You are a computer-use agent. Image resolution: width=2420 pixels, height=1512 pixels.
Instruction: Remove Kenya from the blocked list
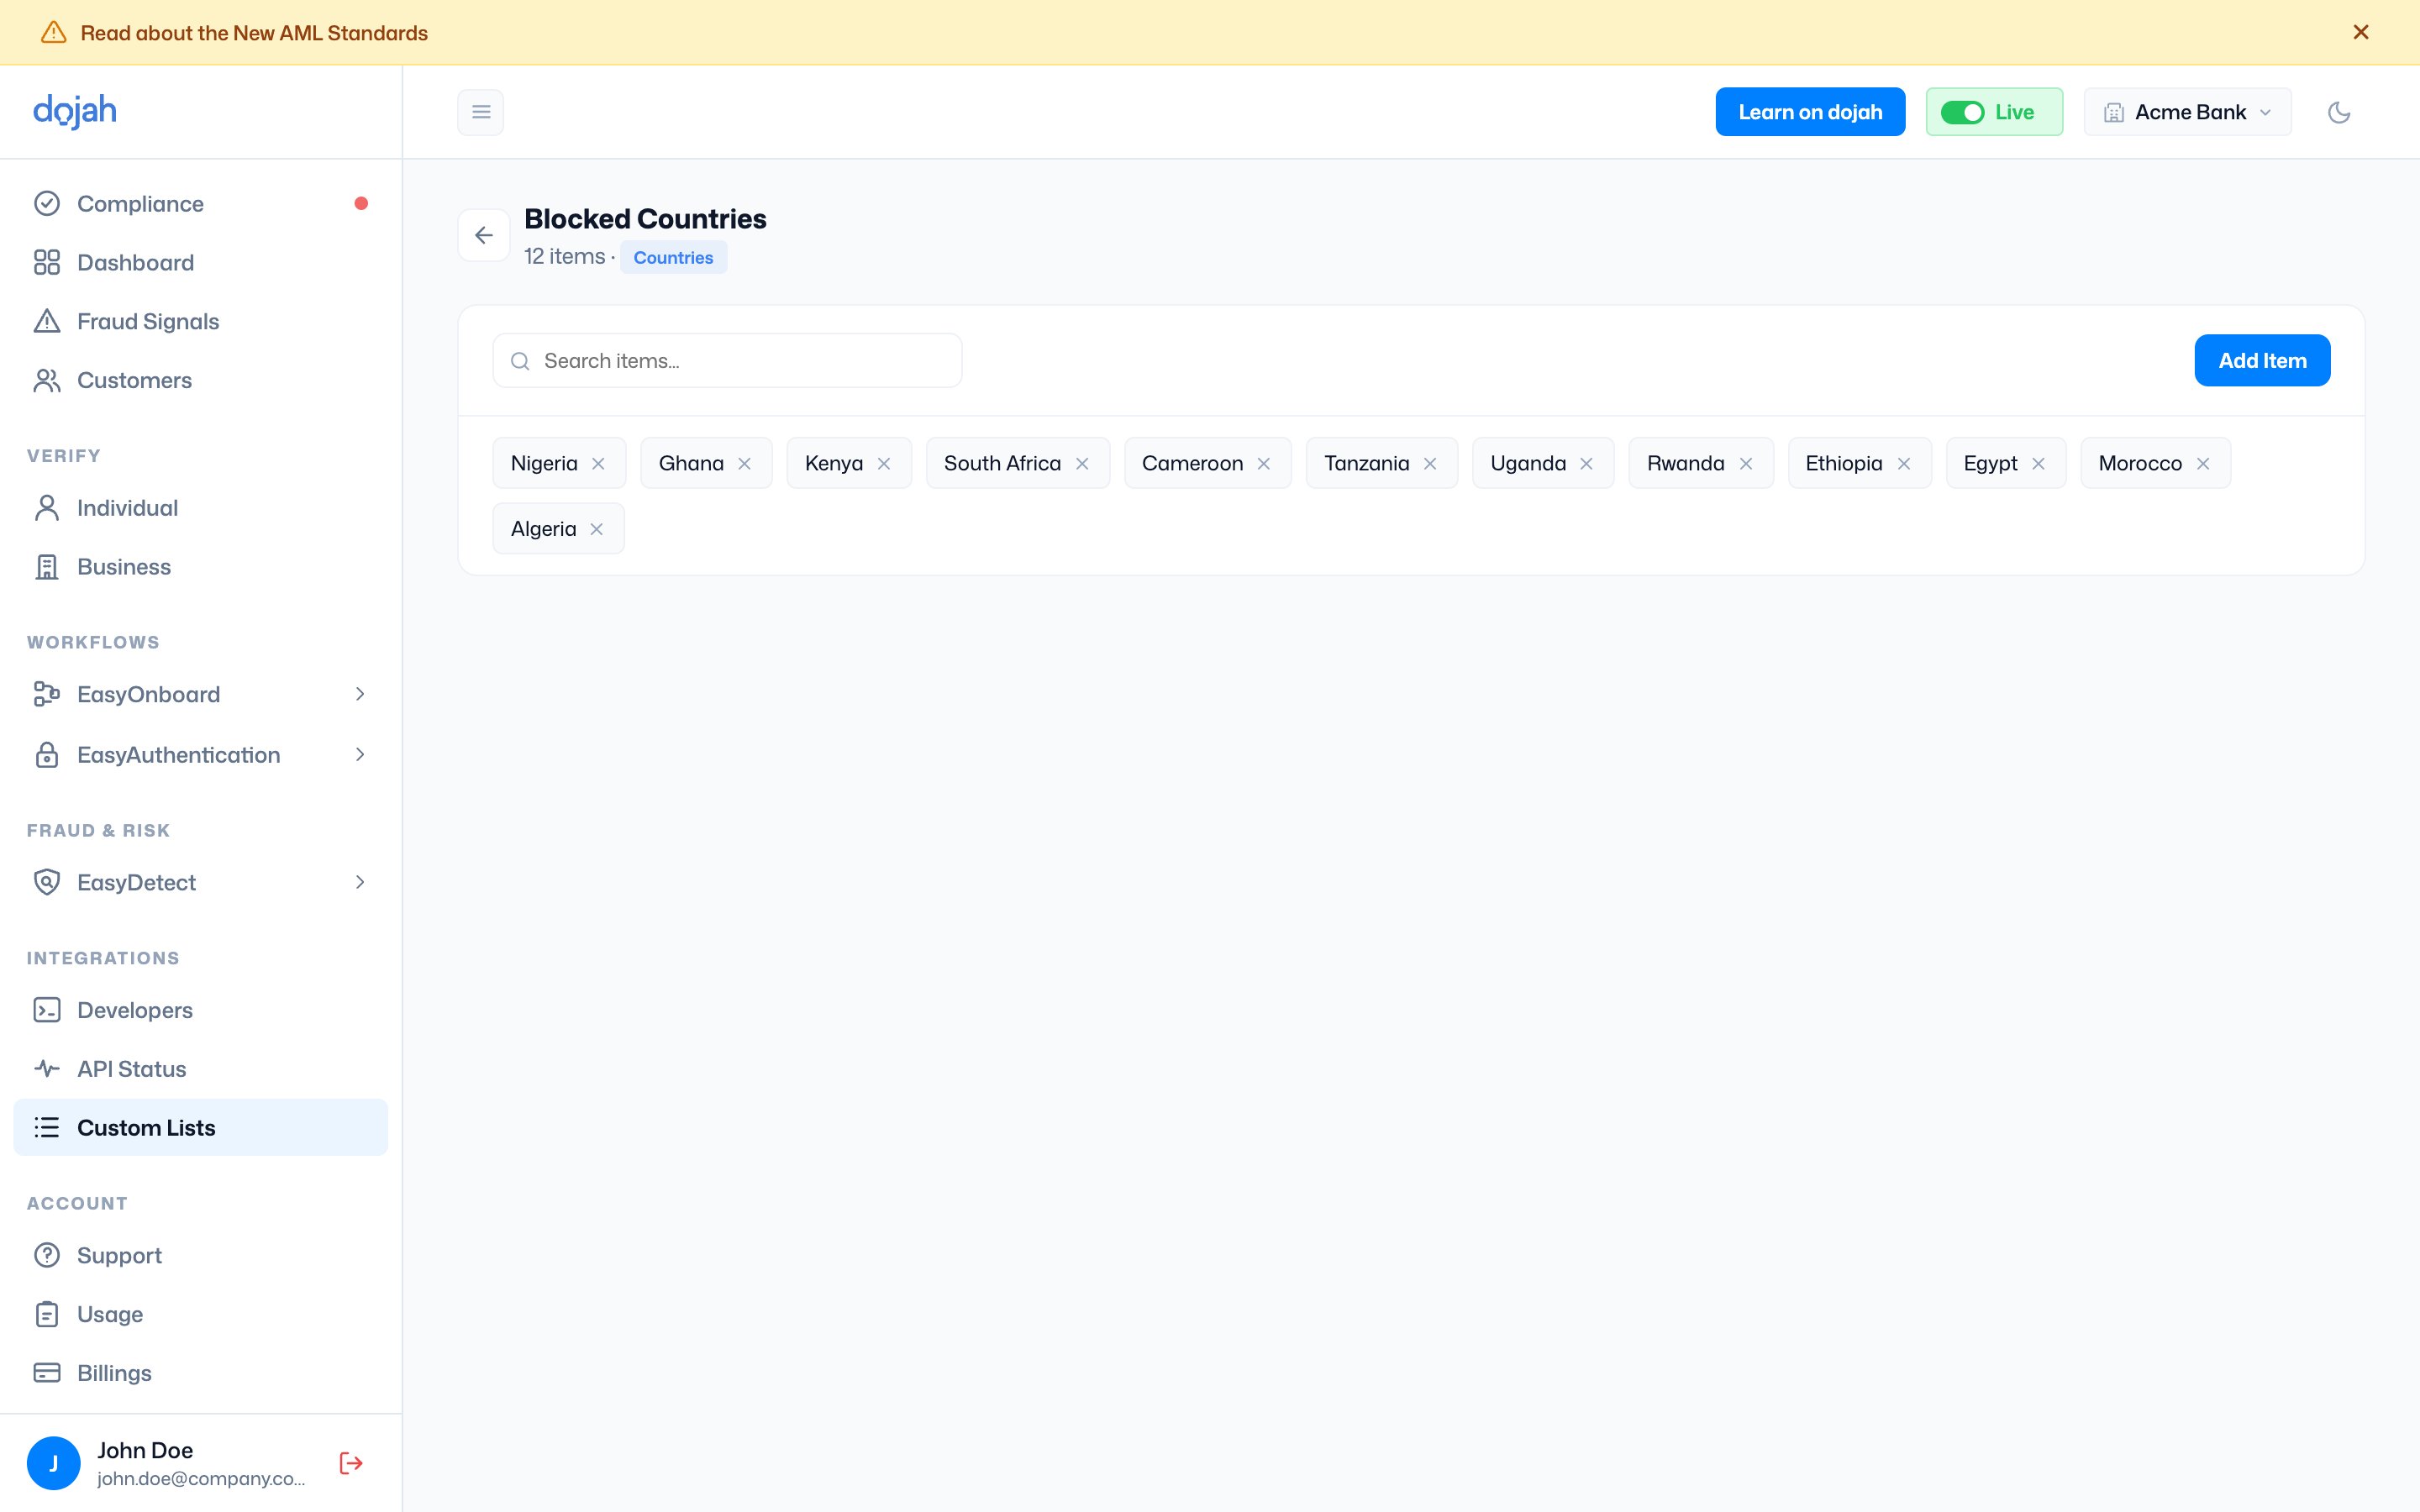[x=884, y=463]
